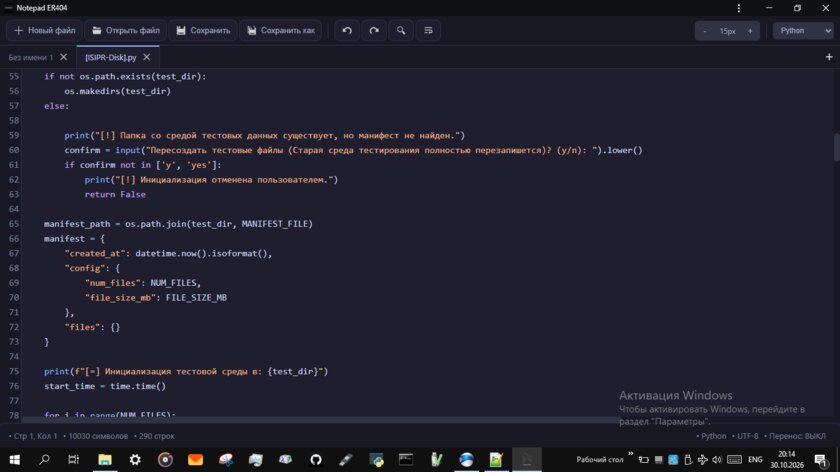
Task: Open the Python language dropdown
Action: pyautogui.click(x=803, y=31)
